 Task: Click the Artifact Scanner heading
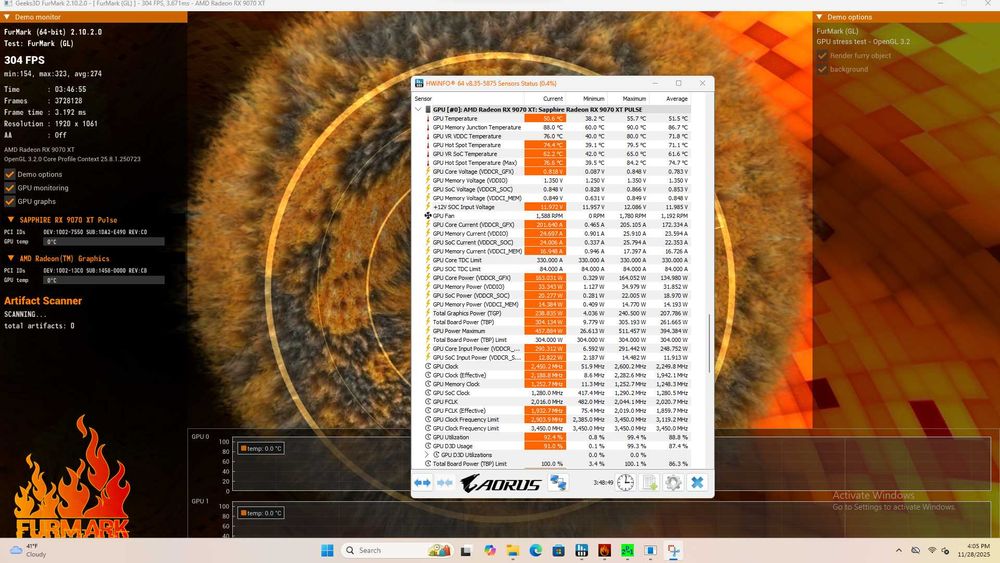coord(43,301)
